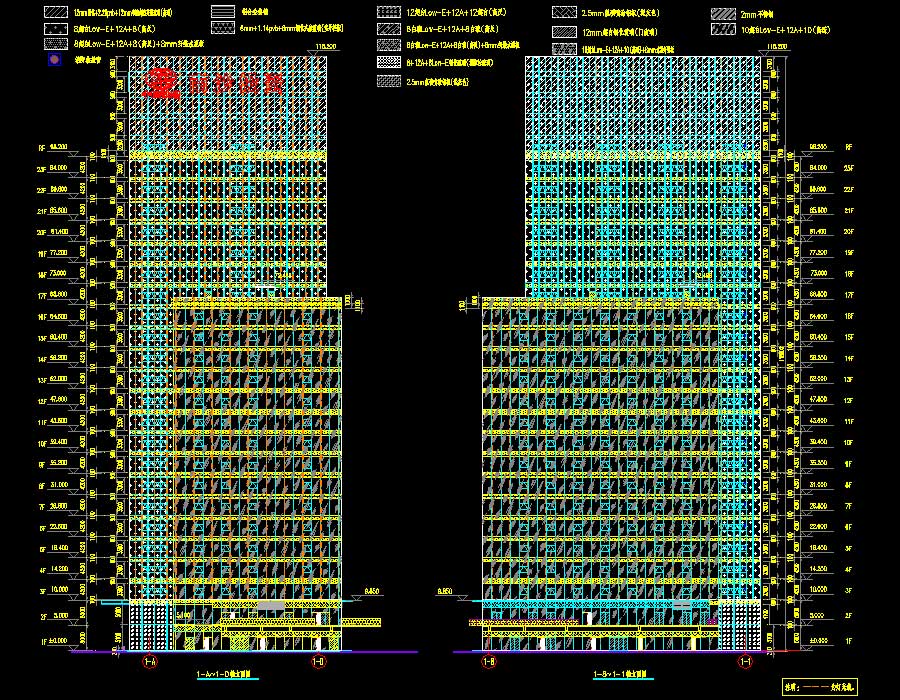Select the 118.200 level above the 1-A~1-D elevation
The height and width of the screenshot is (700, 900).
326,47
